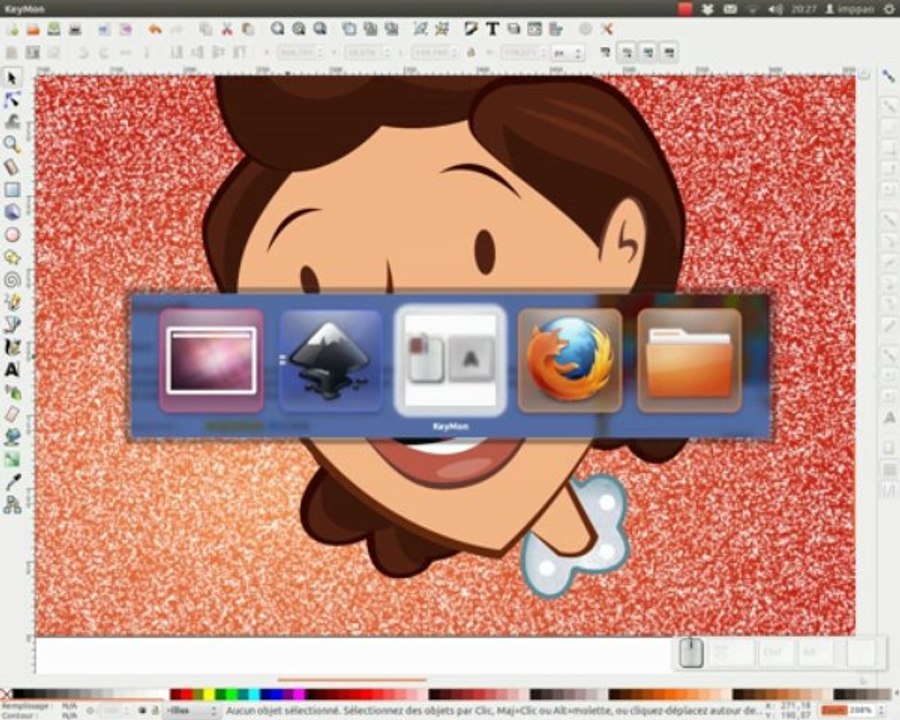This screenshot has width=900, height=720.
Task: Select the Pencil freehand tool
Action: [12, 302]
